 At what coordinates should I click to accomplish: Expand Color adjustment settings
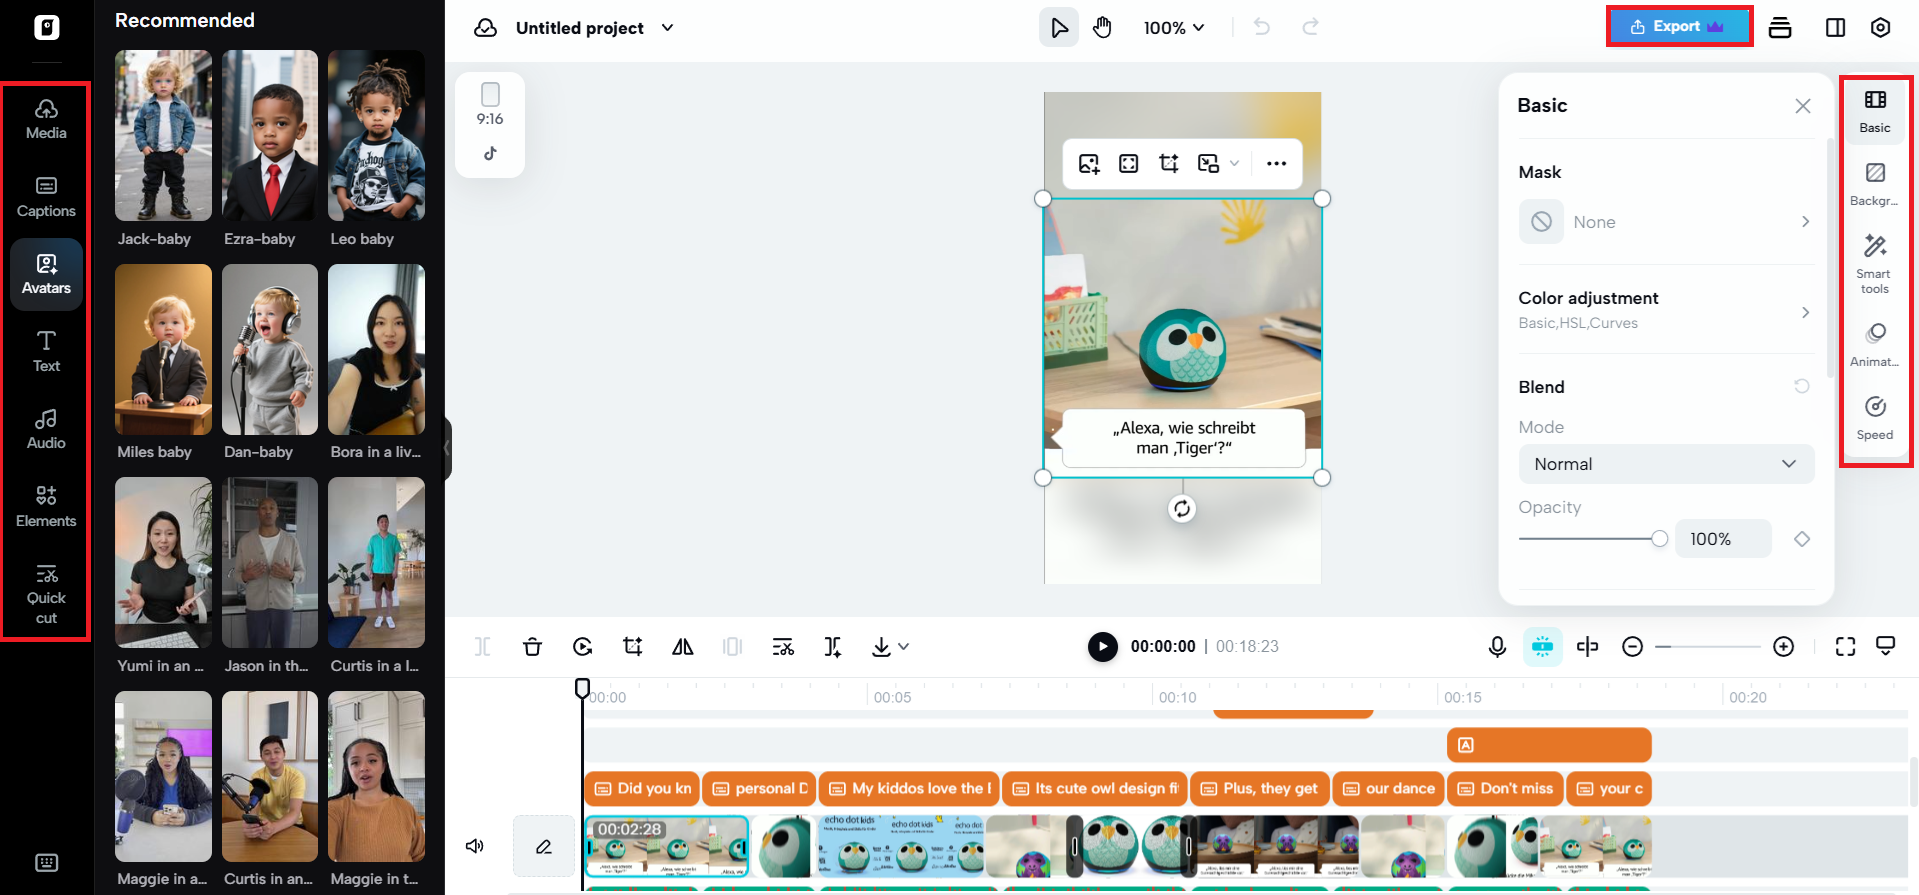pyautogui.click(x=1666, y=310)
